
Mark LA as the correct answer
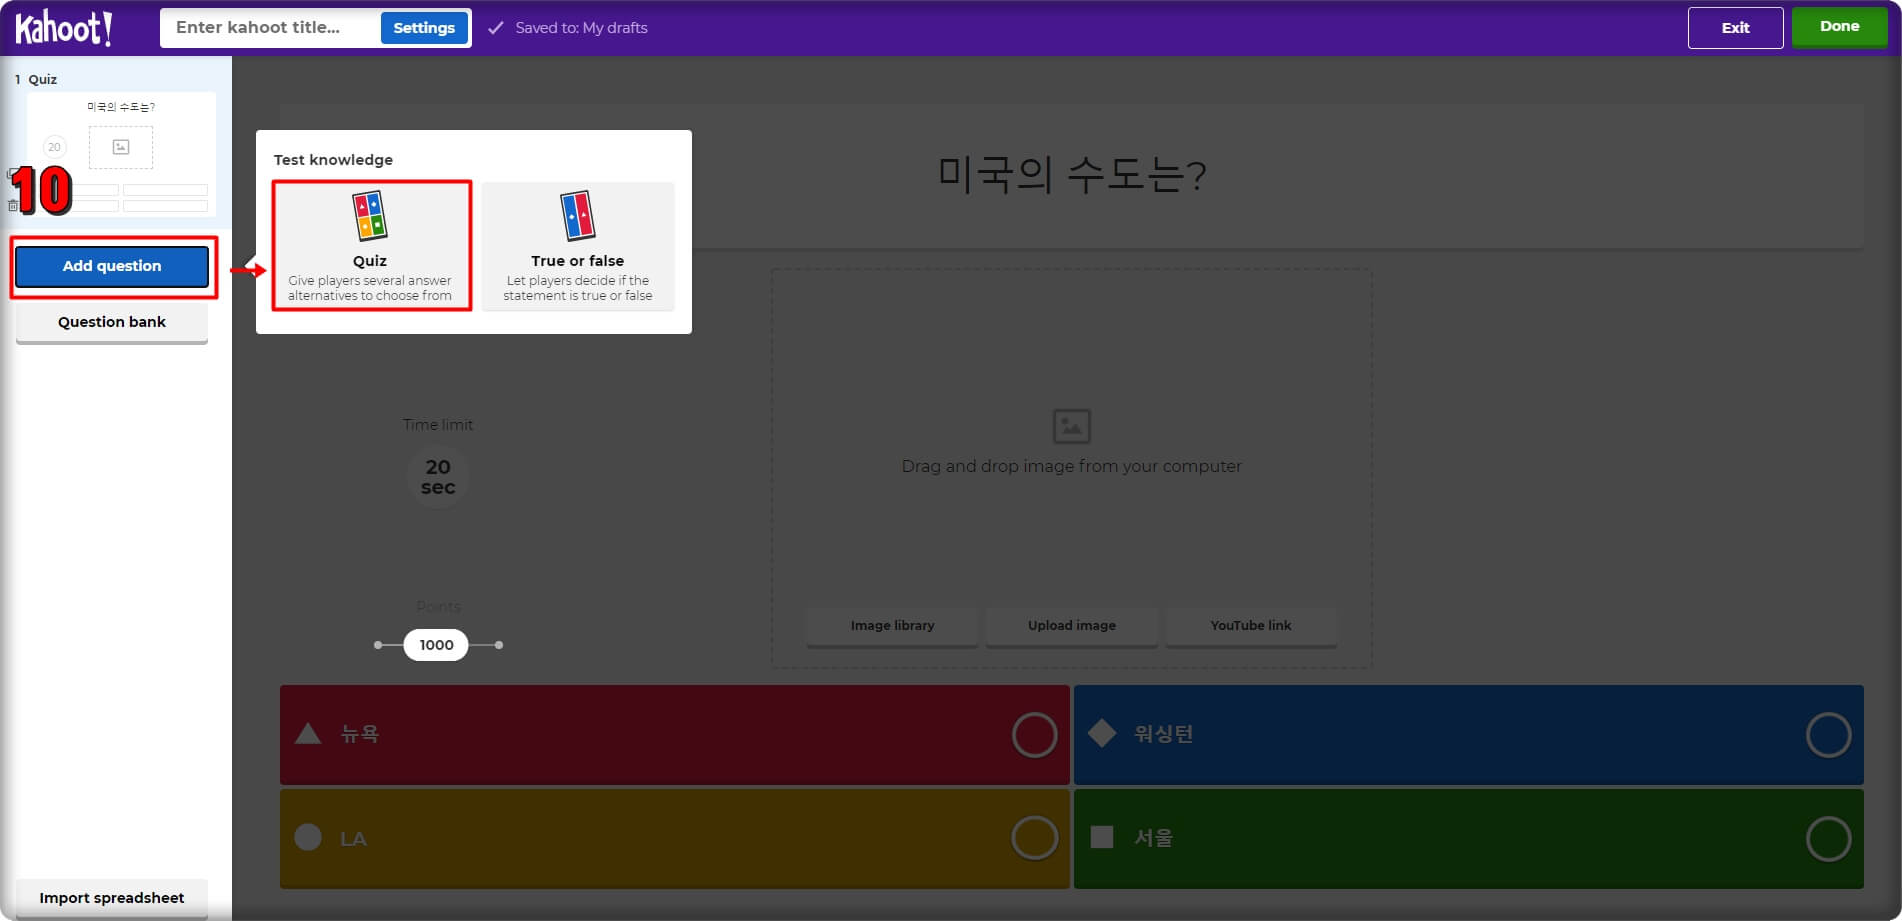point(1034,838)
